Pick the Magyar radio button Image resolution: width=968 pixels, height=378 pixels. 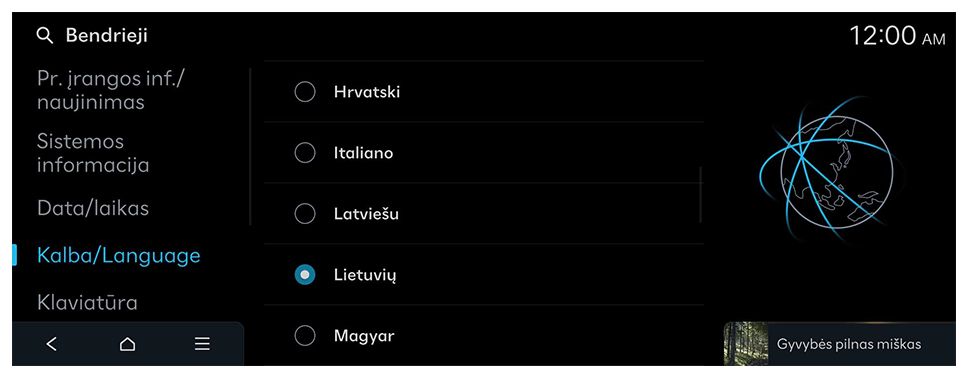305,336
